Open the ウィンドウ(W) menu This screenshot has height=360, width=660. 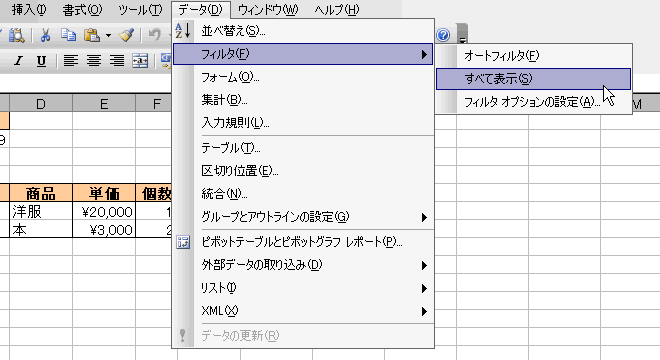[268, 10]
